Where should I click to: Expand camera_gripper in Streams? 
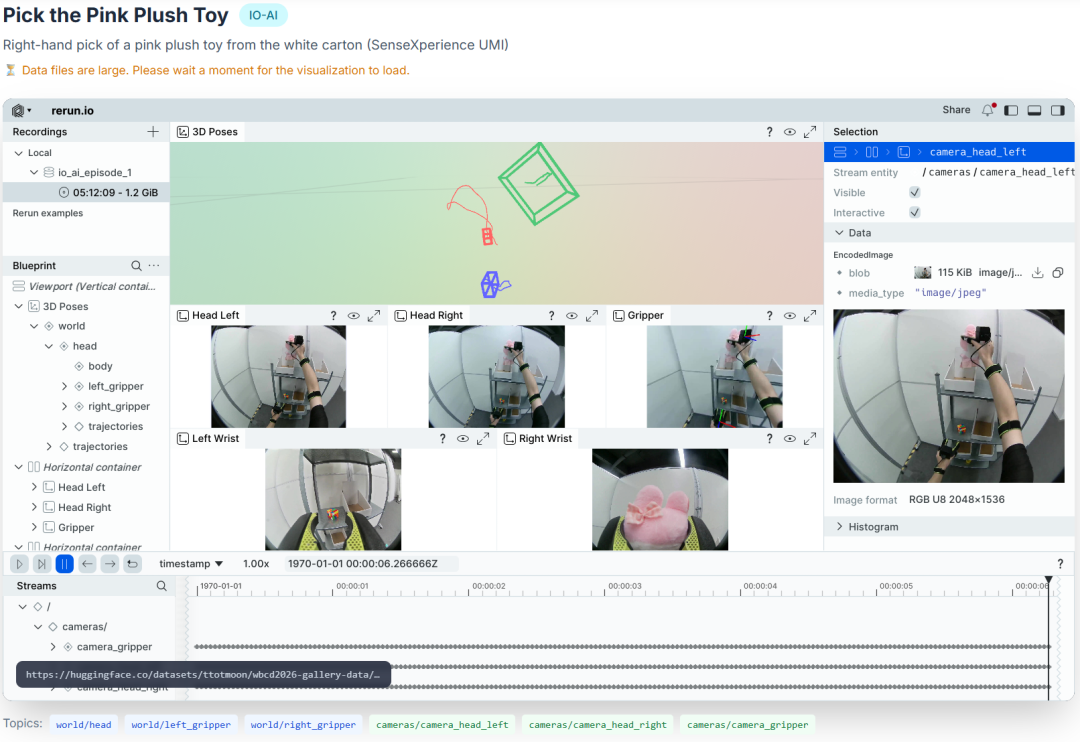point(53,647)
